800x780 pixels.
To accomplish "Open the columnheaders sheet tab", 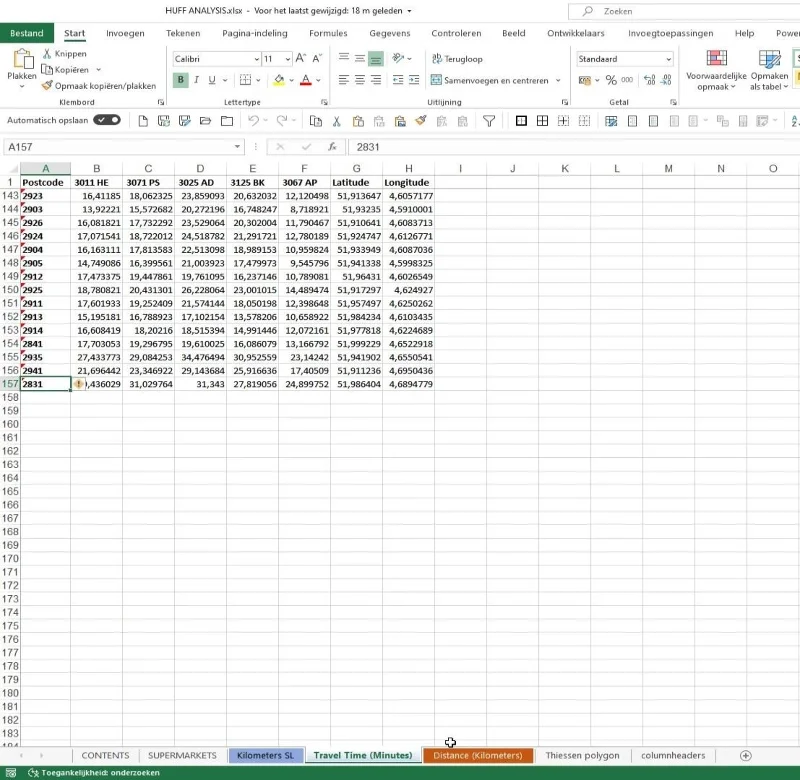I will pos(673,755).
